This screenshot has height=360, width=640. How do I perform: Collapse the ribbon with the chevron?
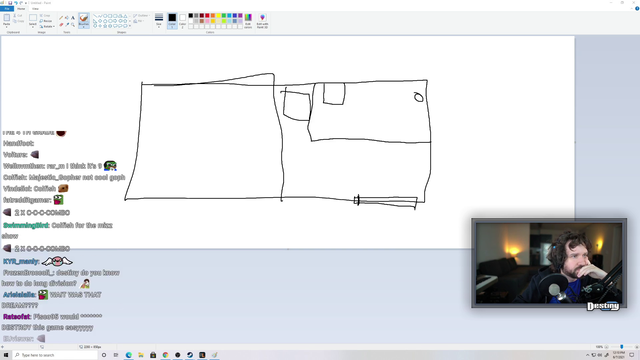[631, 8]
